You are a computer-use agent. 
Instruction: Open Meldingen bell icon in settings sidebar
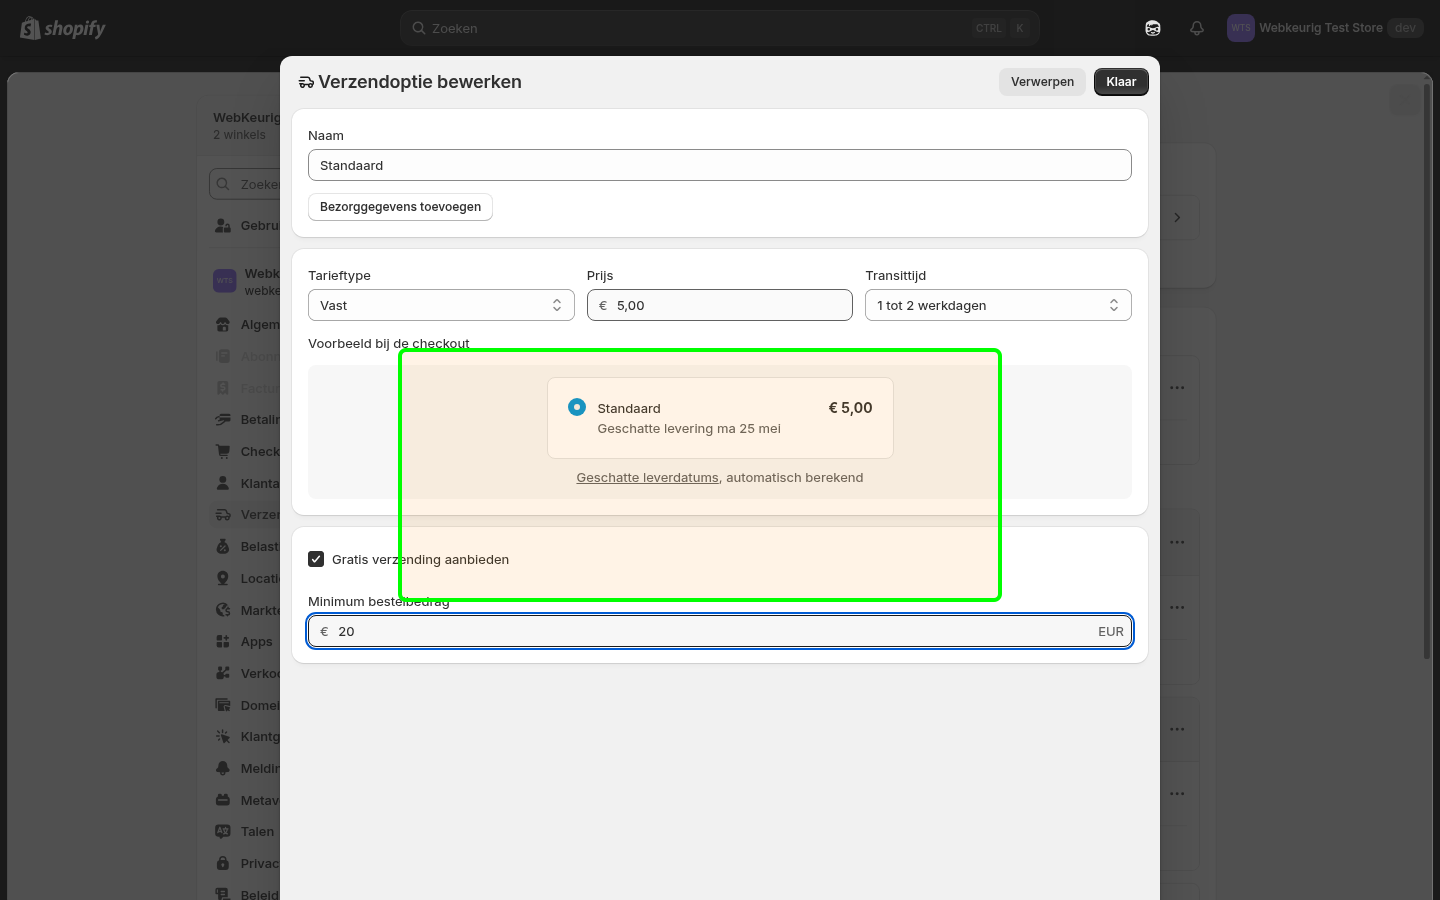tap(223, 769)
